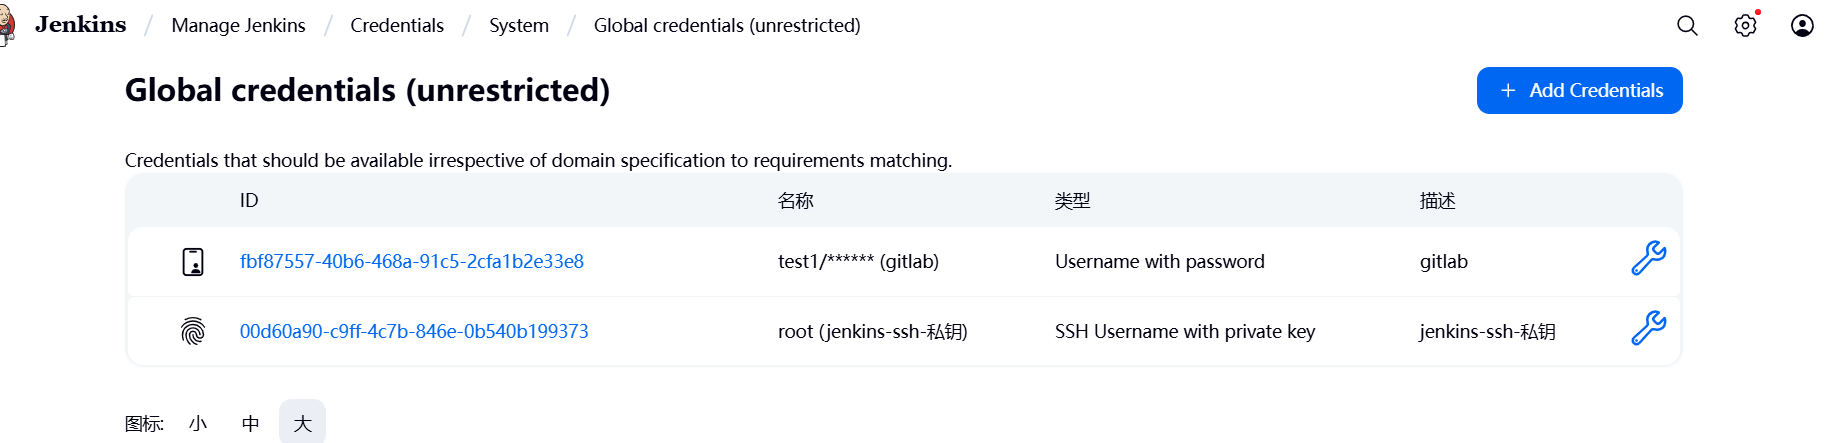The height and width of the screenshot is (443, 1829).
Task: Click the ID column header
Action: click(x=249, y=201)
